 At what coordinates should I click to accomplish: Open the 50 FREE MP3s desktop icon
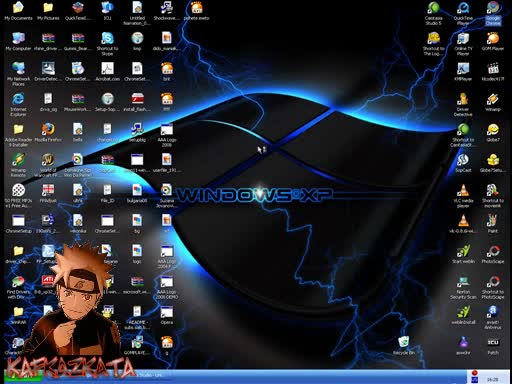(x=18, y=196)
